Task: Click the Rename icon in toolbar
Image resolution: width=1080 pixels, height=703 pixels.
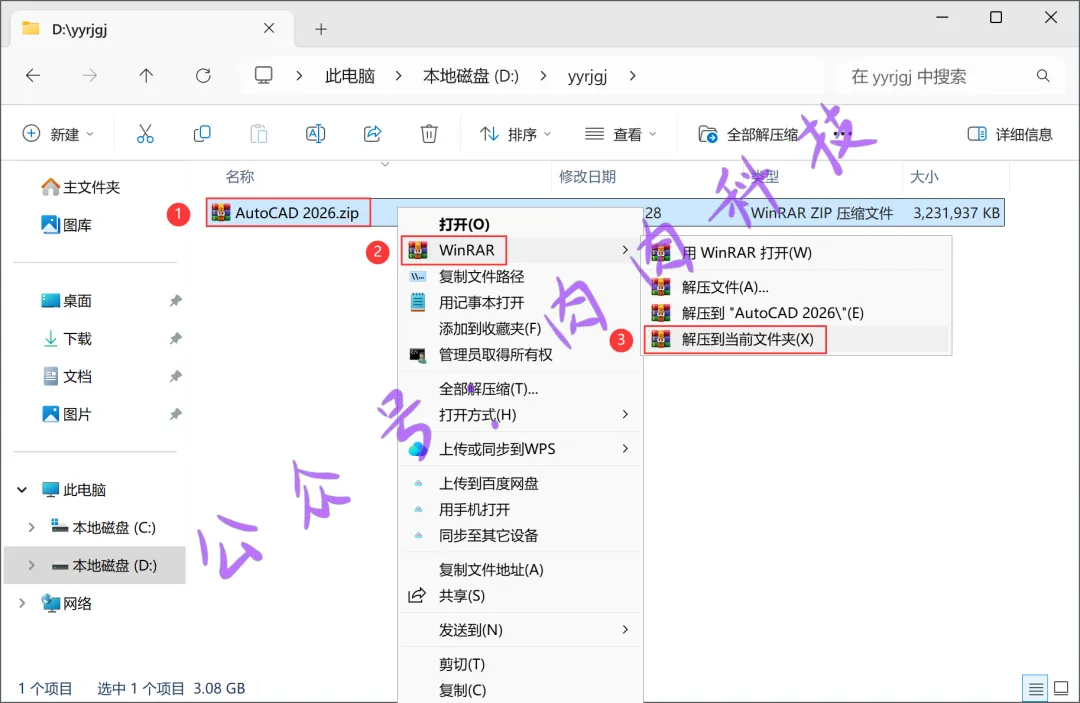Action: coord(315,134)
